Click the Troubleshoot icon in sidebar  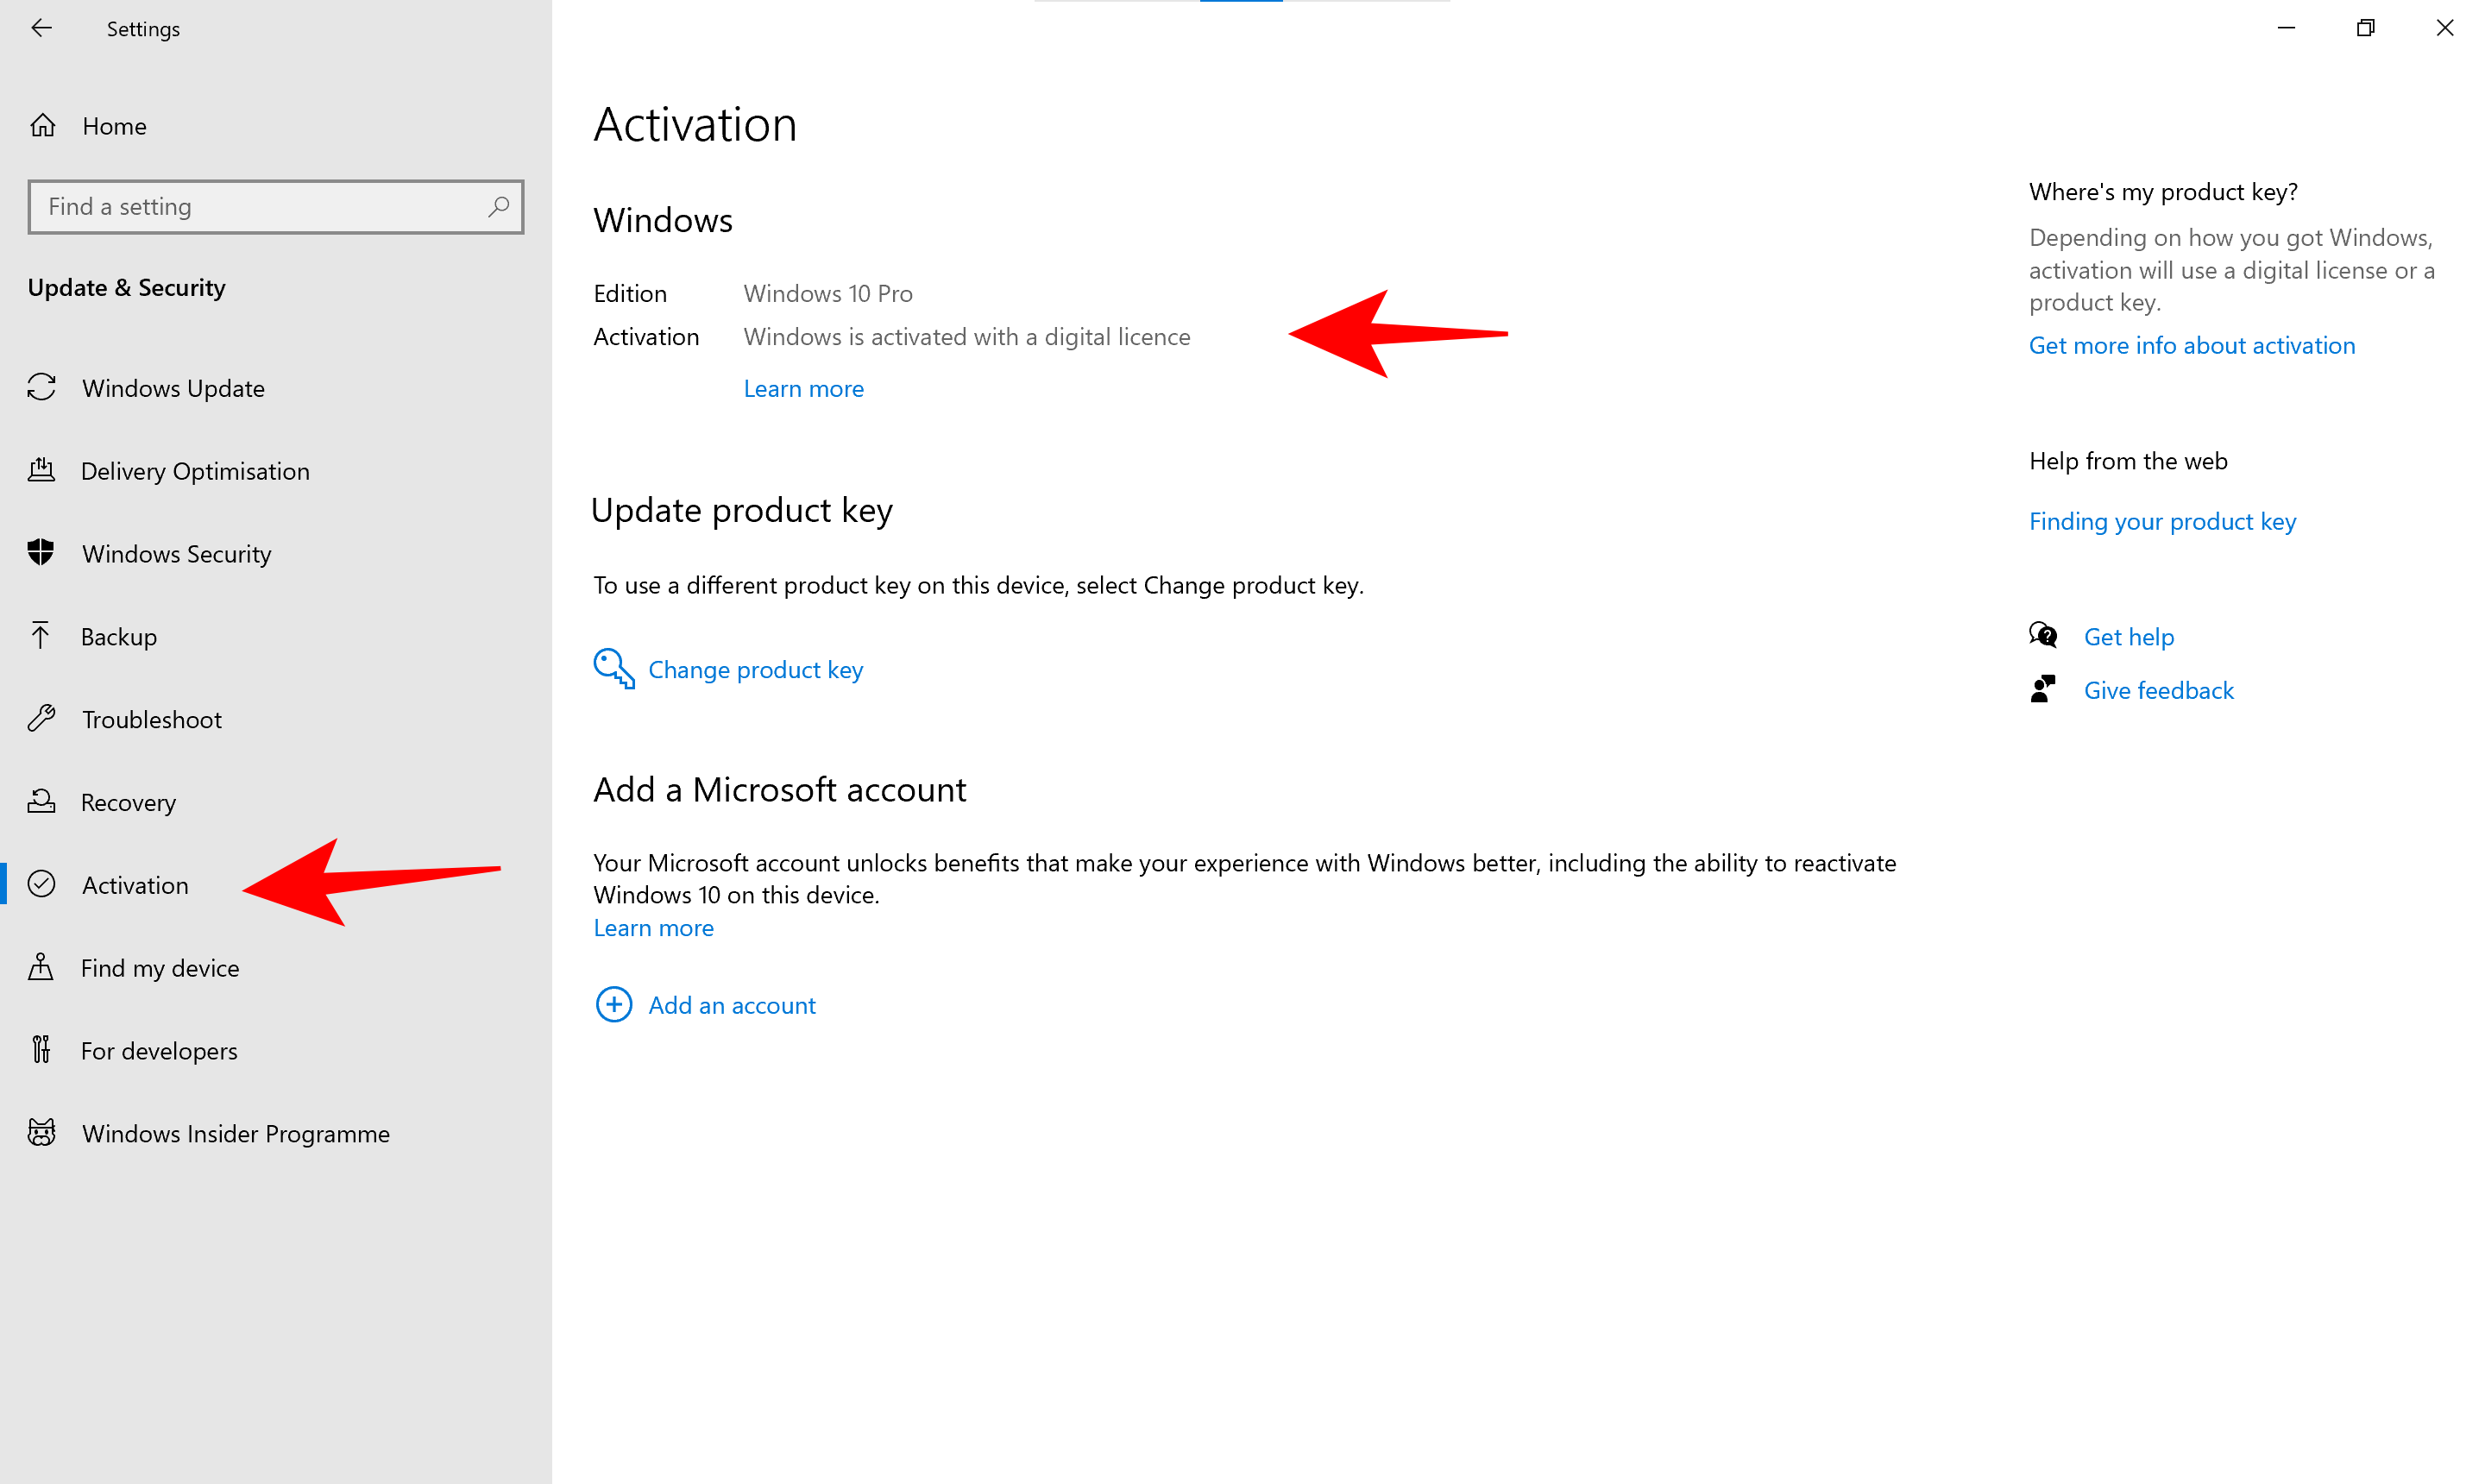(42, 719)
